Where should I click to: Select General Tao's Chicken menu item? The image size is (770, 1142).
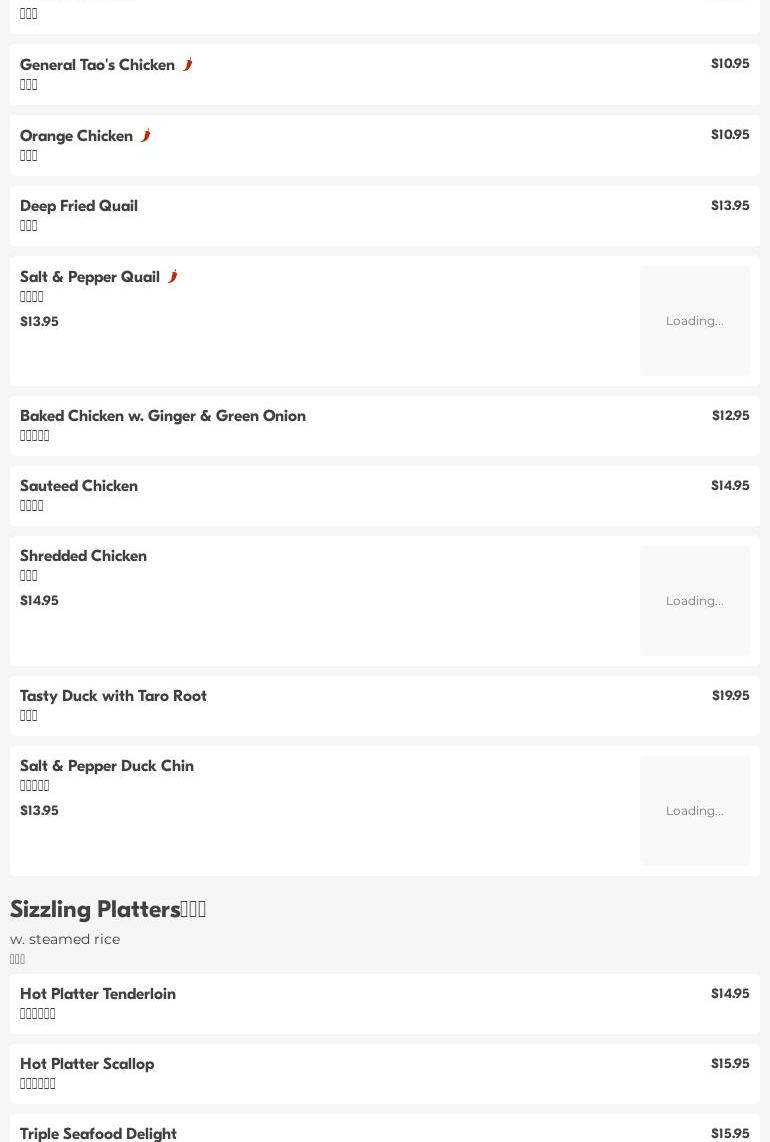pos(97,65)
